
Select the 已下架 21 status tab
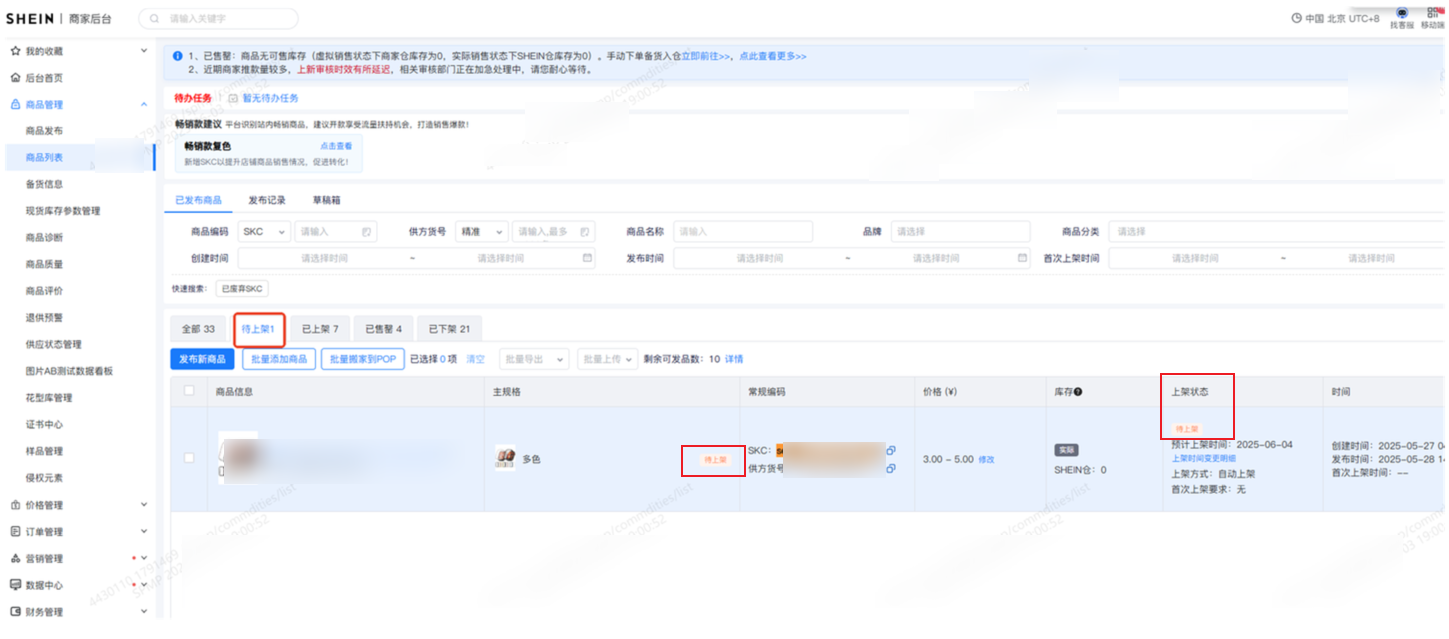click(450, 329)
